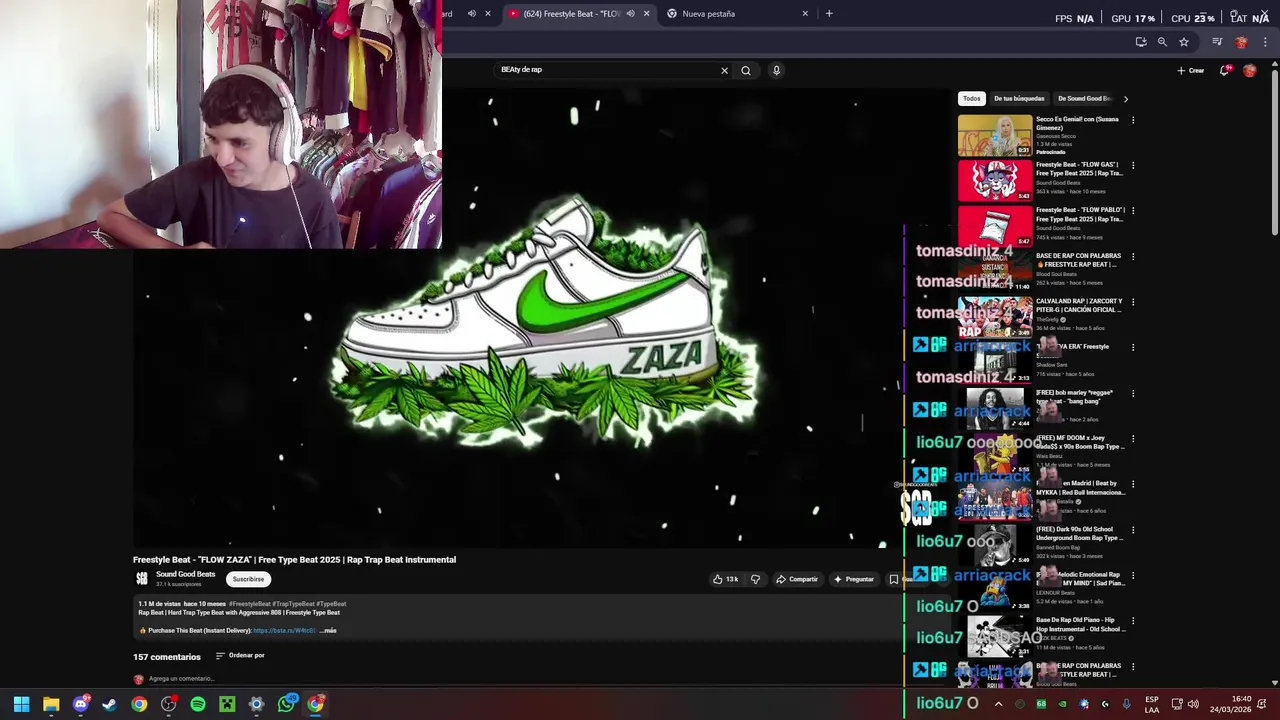Start voice search with microphone icon
Image resolution: width=1280 pixels, height=720 pixels.
(776, 70)
